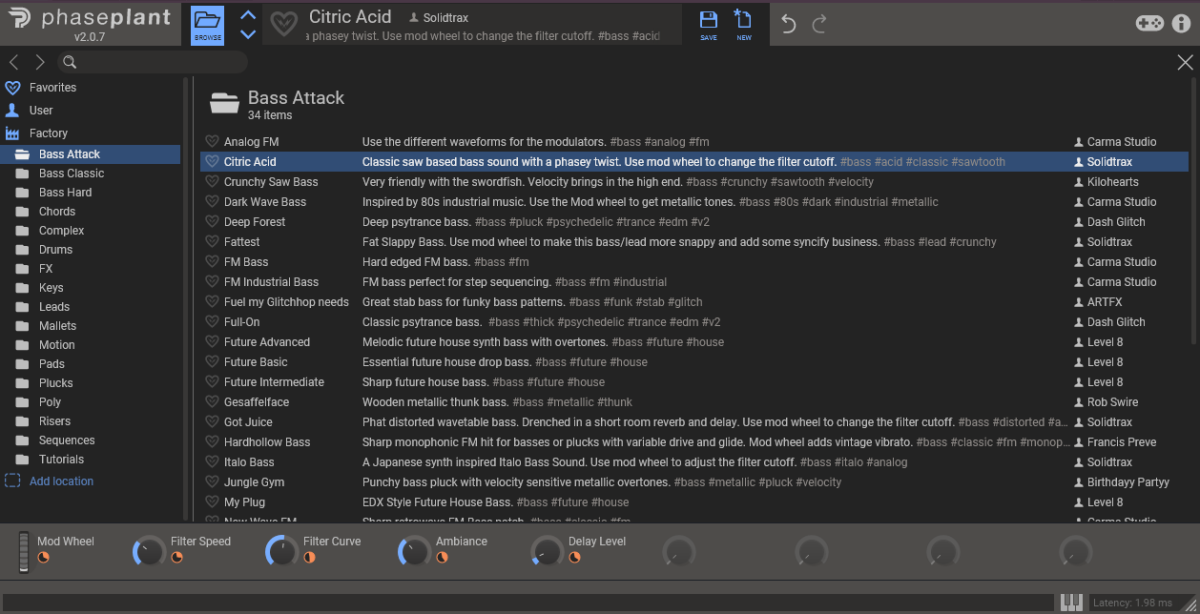
Task: Click the large Bass Attack folder header icon
Action: click(224, 102)
